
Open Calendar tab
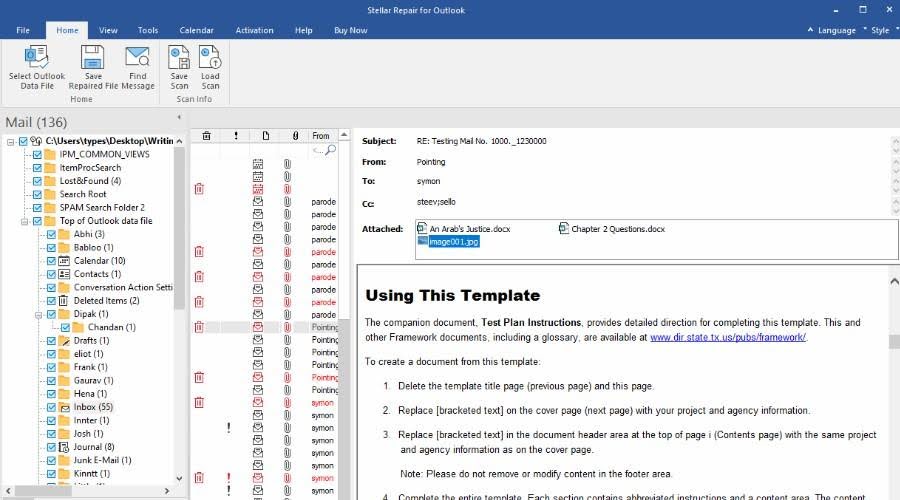pos(196,30)
